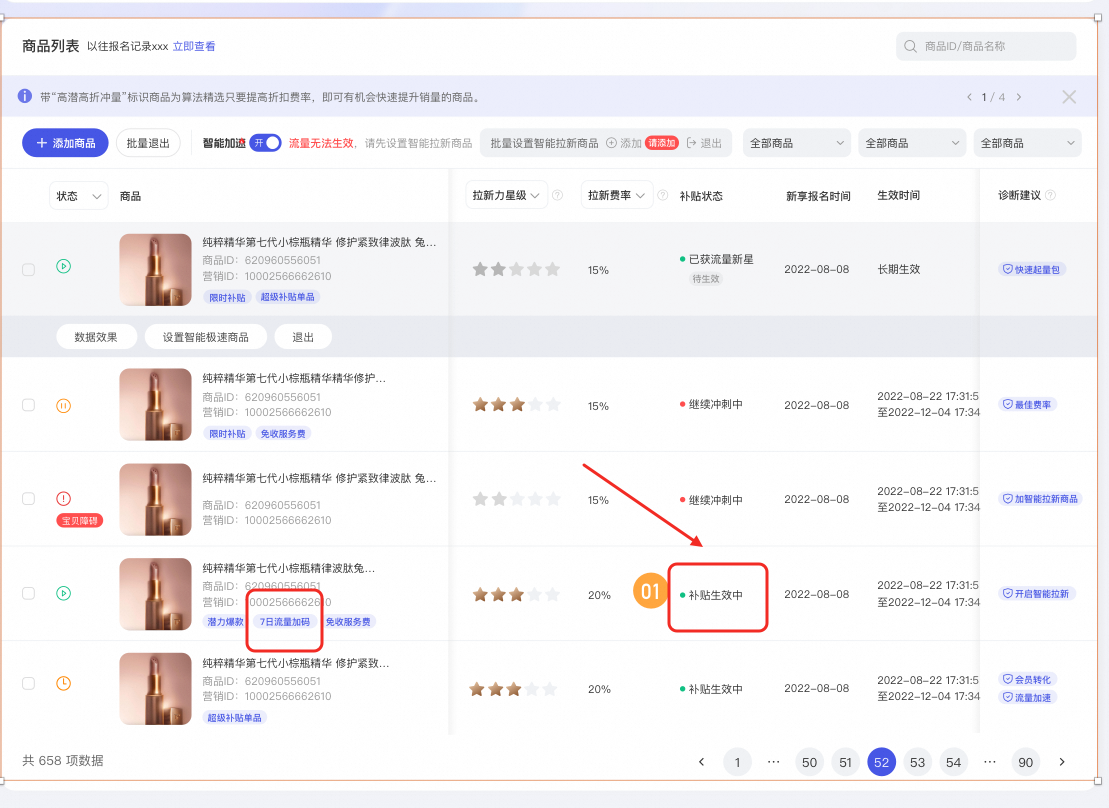Image resolution: width=1109 pixels, height=808 pixels.
Task: Click the 开启智能拉新 suggestion tag
Action: coord(1036,594)
